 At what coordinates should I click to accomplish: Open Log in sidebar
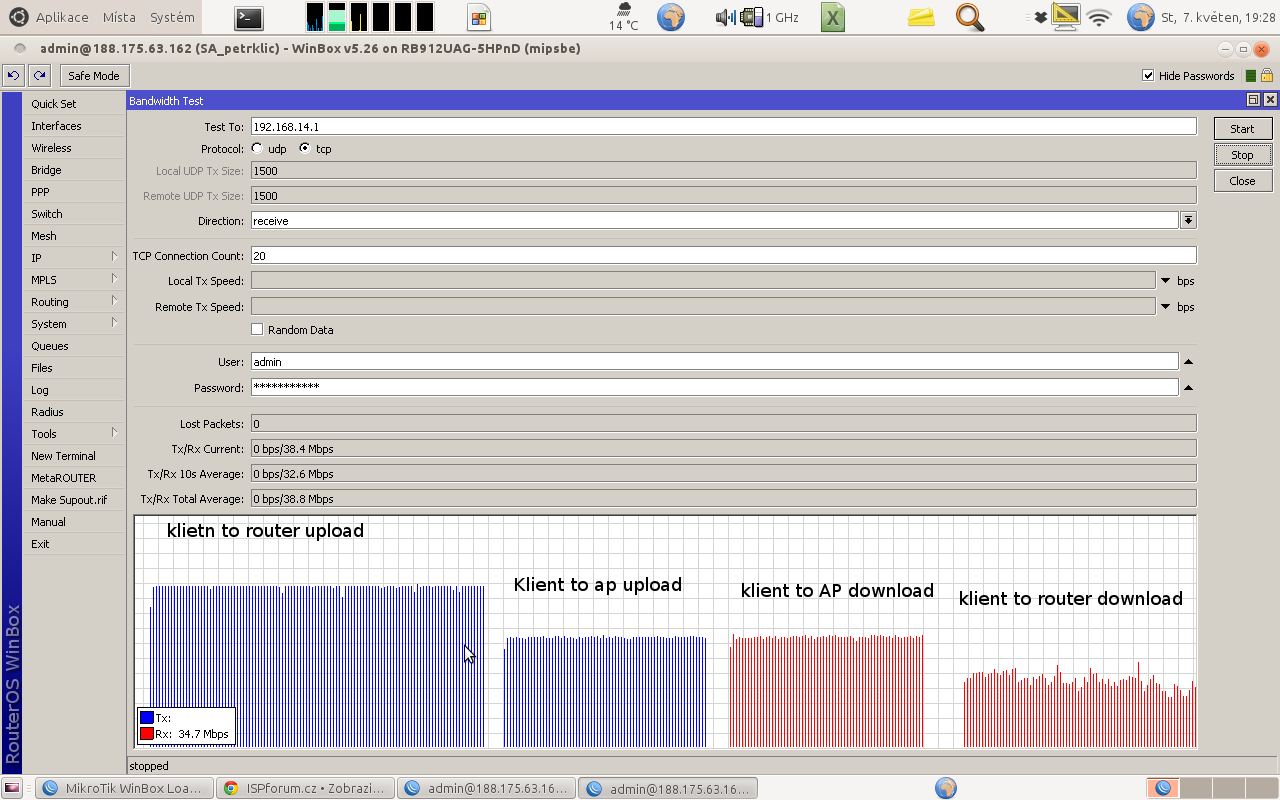pyautogui.click(x=75, y=390)
